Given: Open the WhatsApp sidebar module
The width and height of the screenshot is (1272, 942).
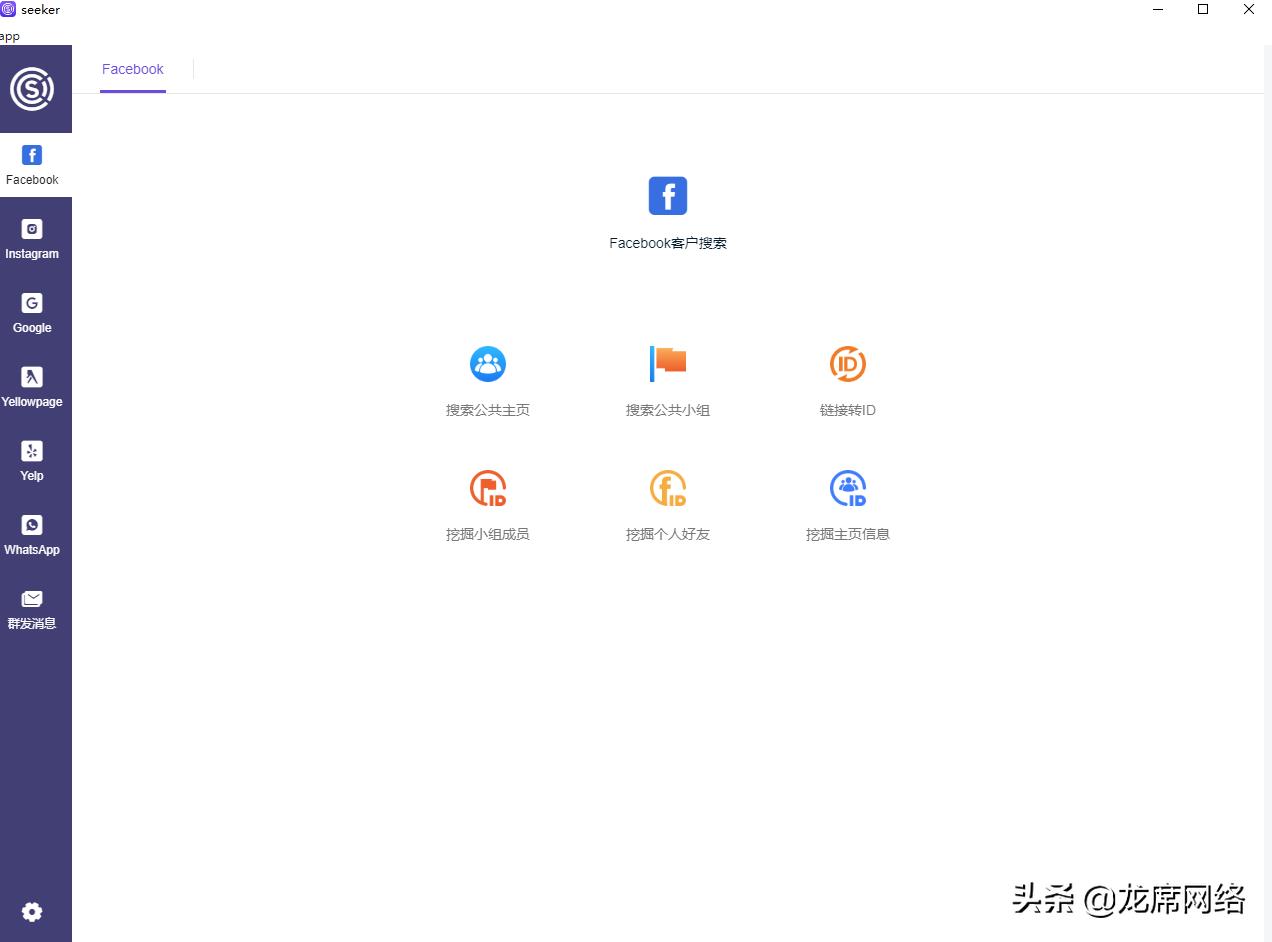Looking at the screenshot, I should pos(32,535).
